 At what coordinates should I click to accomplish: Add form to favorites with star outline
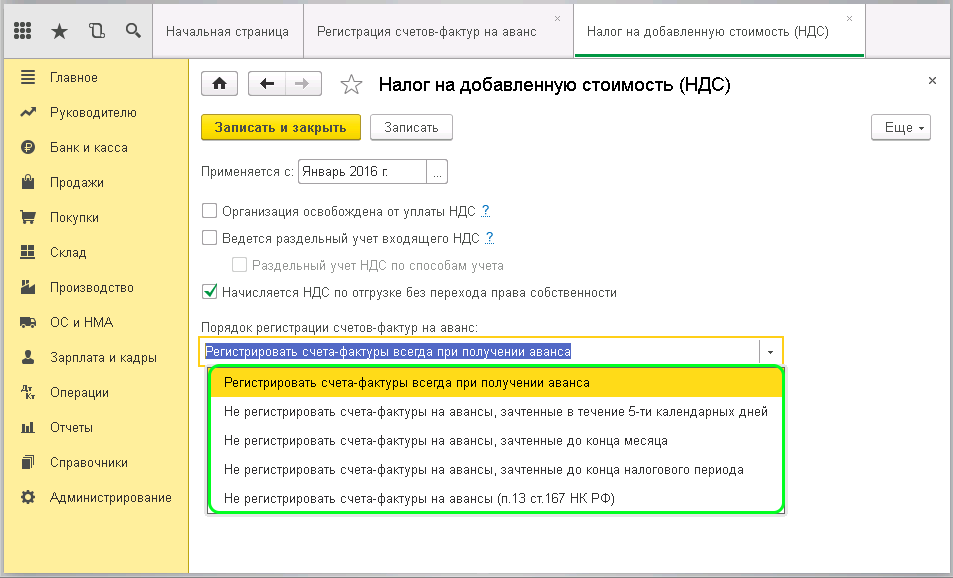pyautogui.click(x=351, y=86)
